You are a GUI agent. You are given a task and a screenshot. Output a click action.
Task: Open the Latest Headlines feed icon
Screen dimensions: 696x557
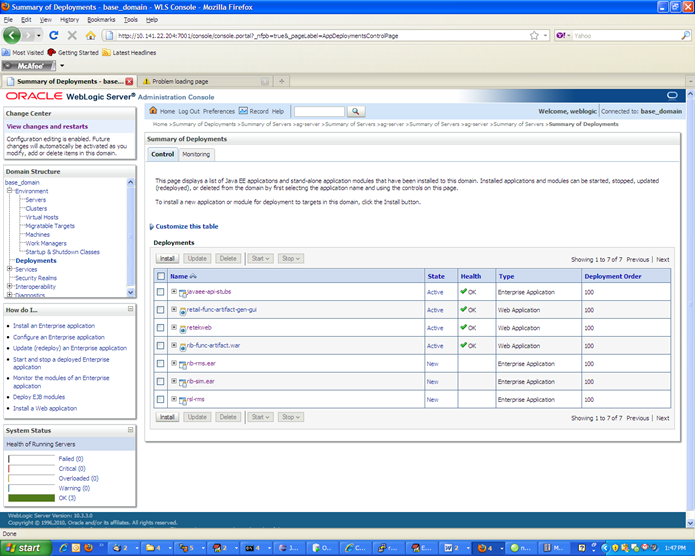click(106, 52)
